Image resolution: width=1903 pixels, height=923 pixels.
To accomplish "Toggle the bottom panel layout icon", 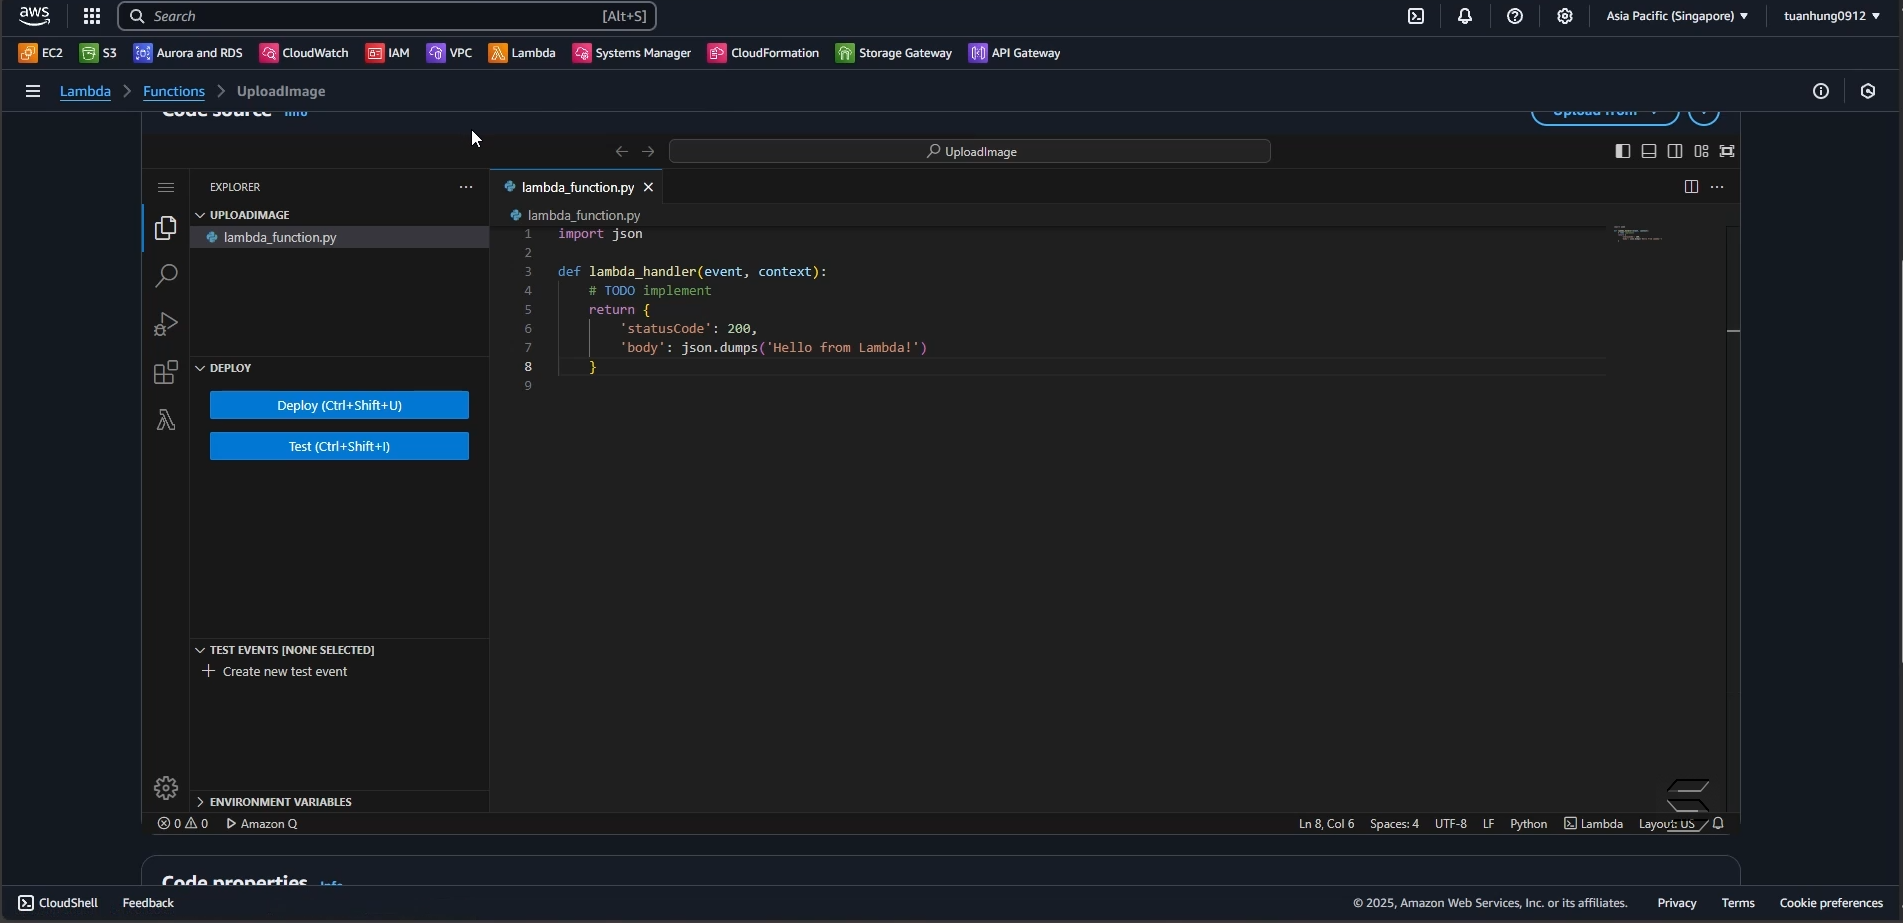I will point(1649,151).
